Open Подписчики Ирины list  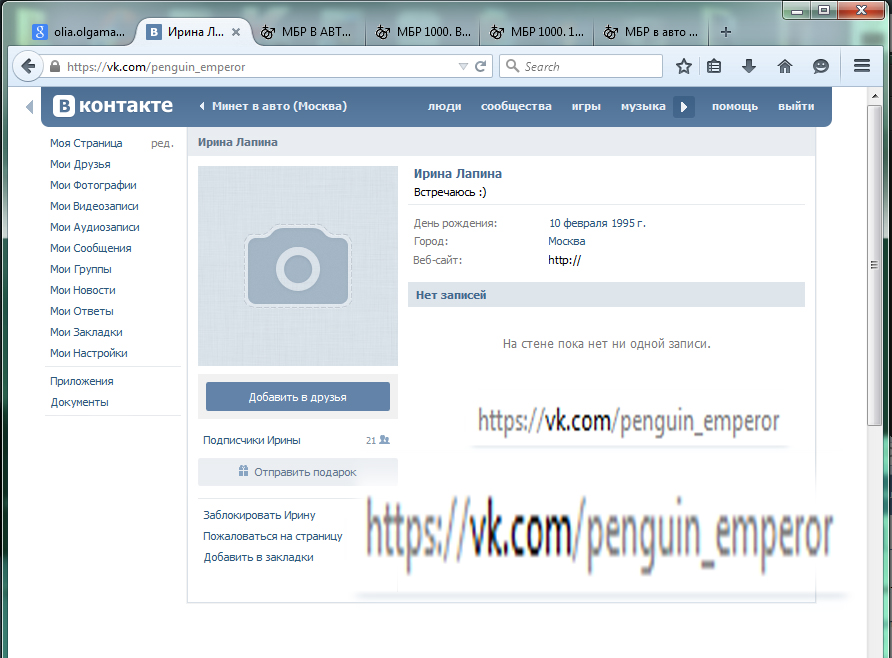251,441
